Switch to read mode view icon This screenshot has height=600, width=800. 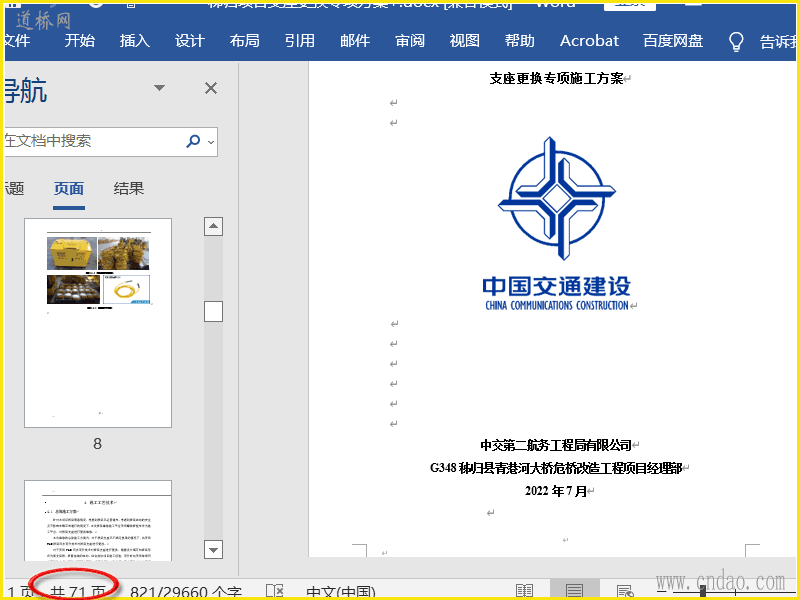pos(524,591)
